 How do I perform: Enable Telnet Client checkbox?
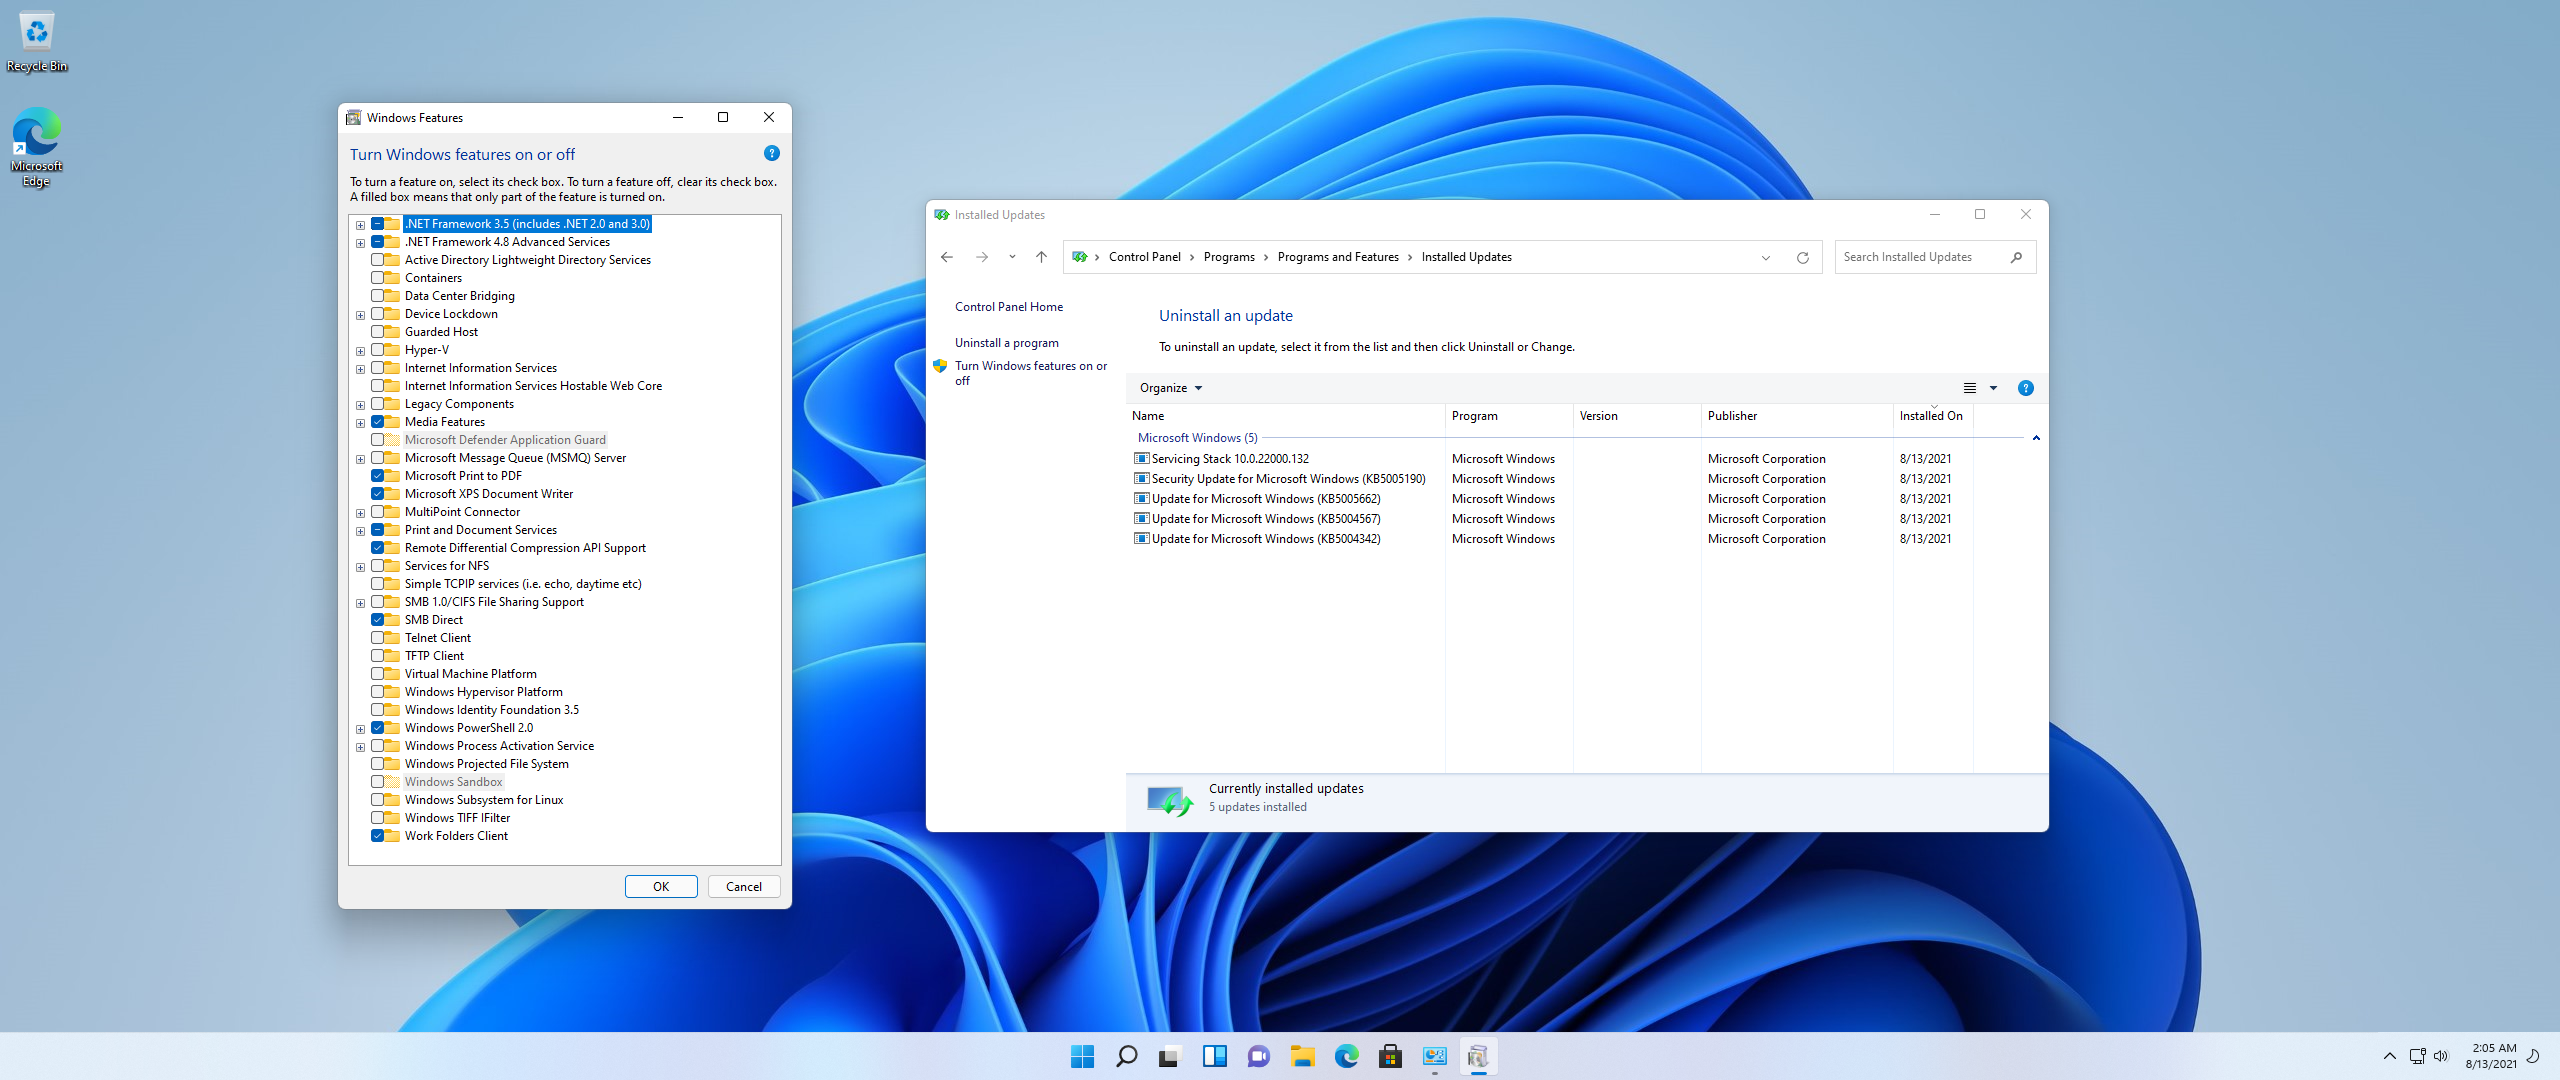(378, 638)
